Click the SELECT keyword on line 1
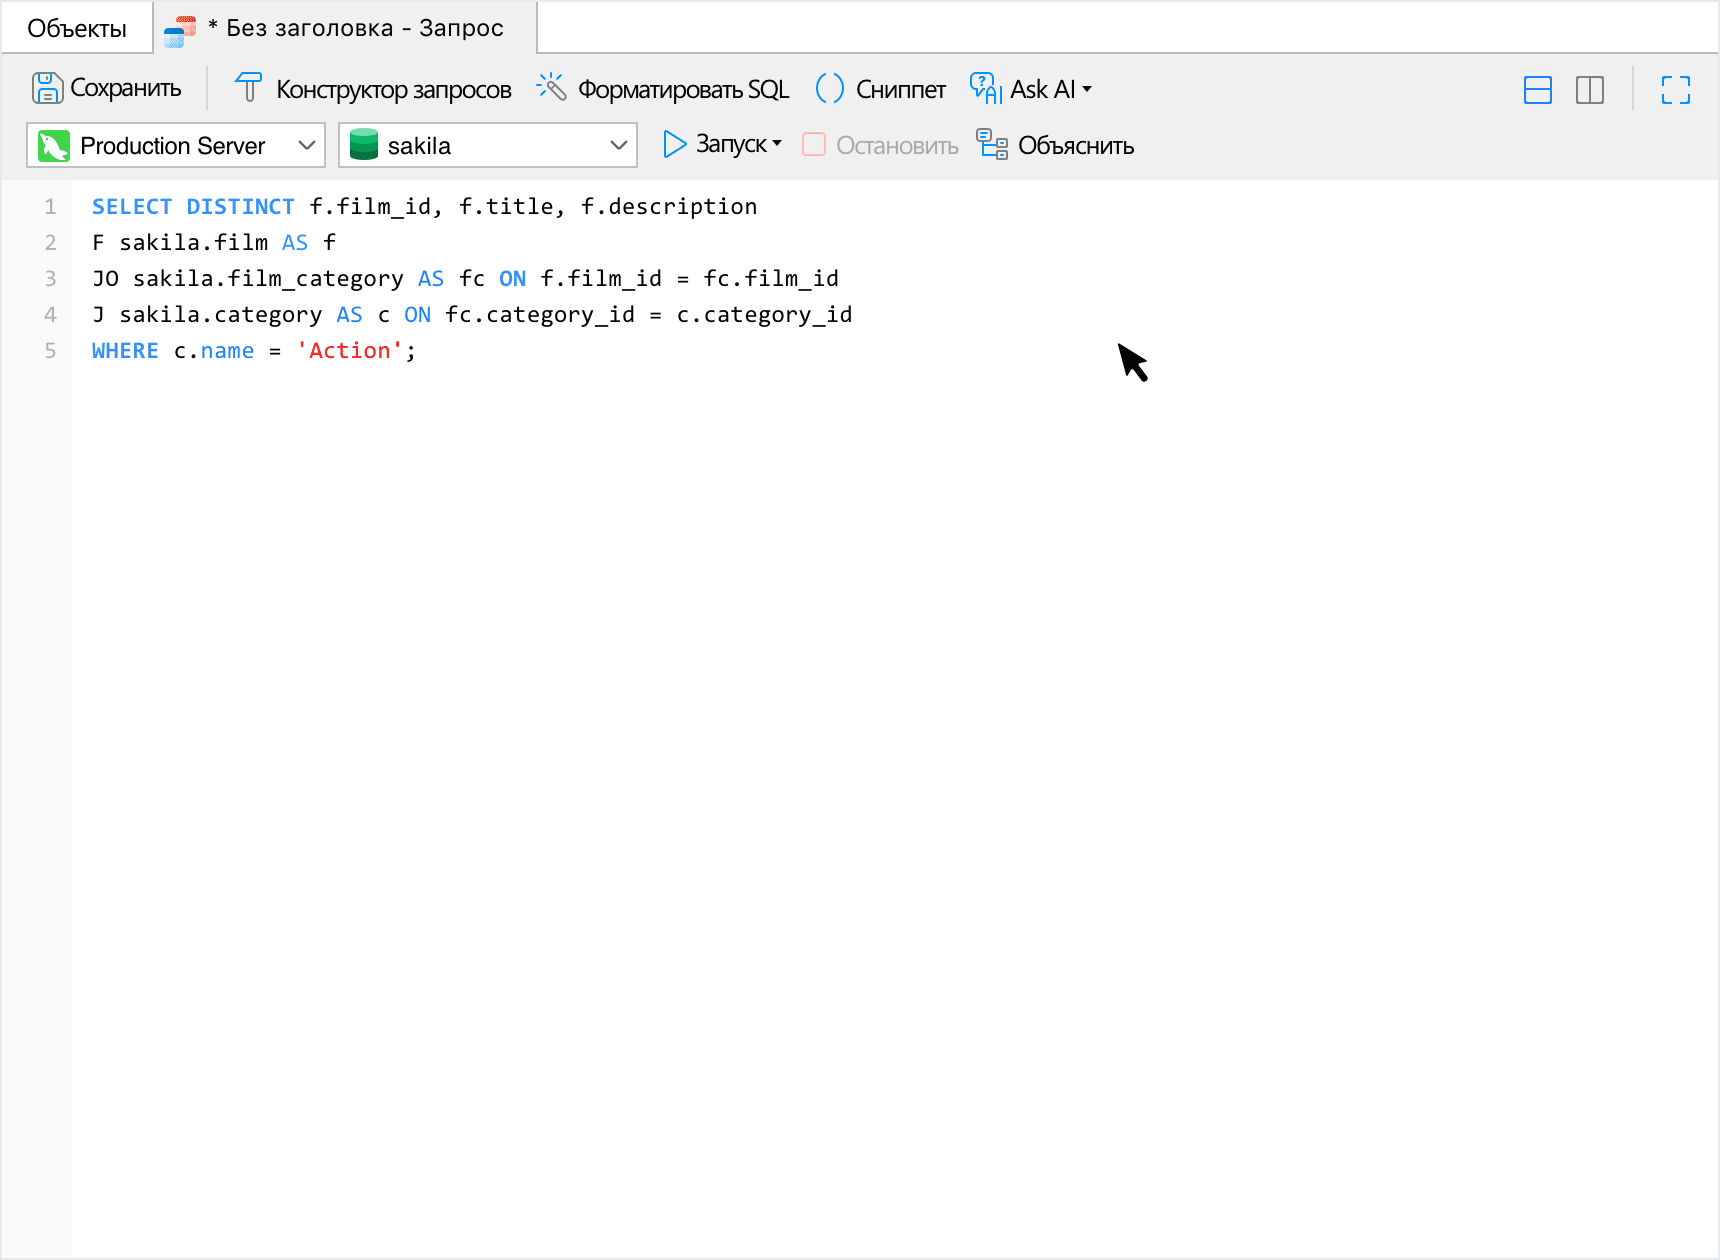The image size is (1720, 1260). pos(132,206)
